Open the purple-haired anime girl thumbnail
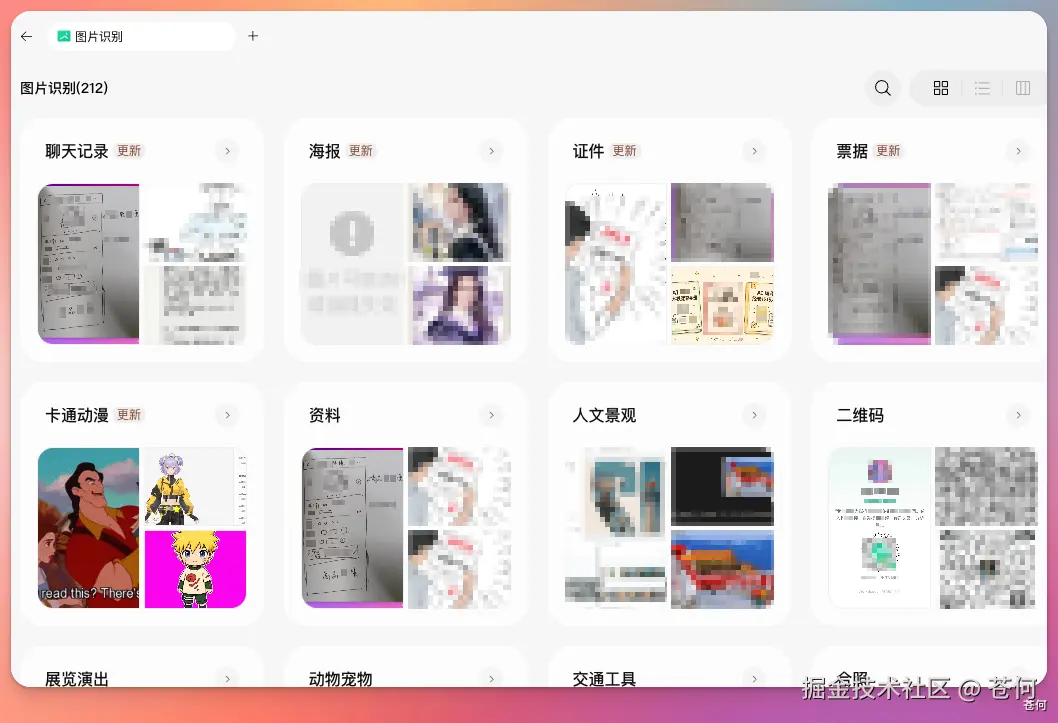Screen dimensions: 1058x723 pyautogui.click(x=196, y=486)
